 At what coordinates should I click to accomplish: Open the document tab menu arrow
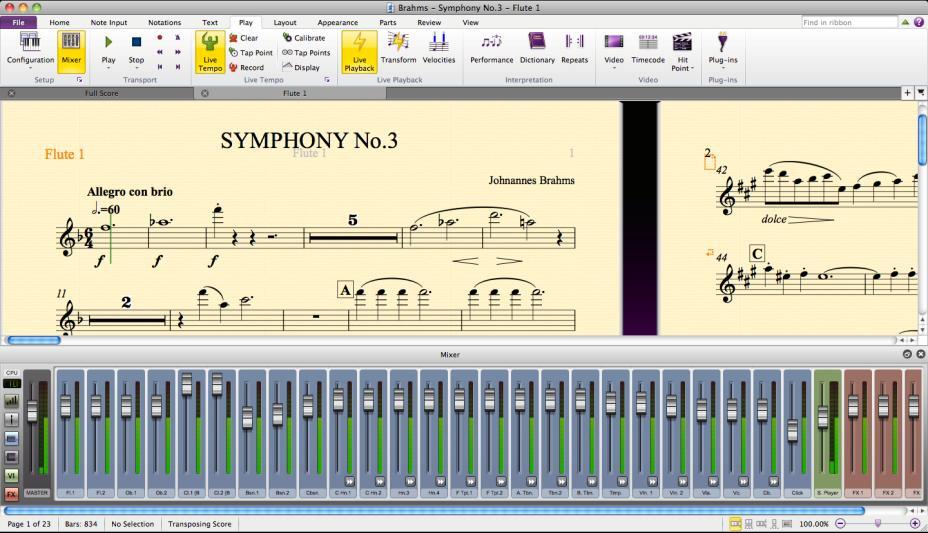coord(921,93)
